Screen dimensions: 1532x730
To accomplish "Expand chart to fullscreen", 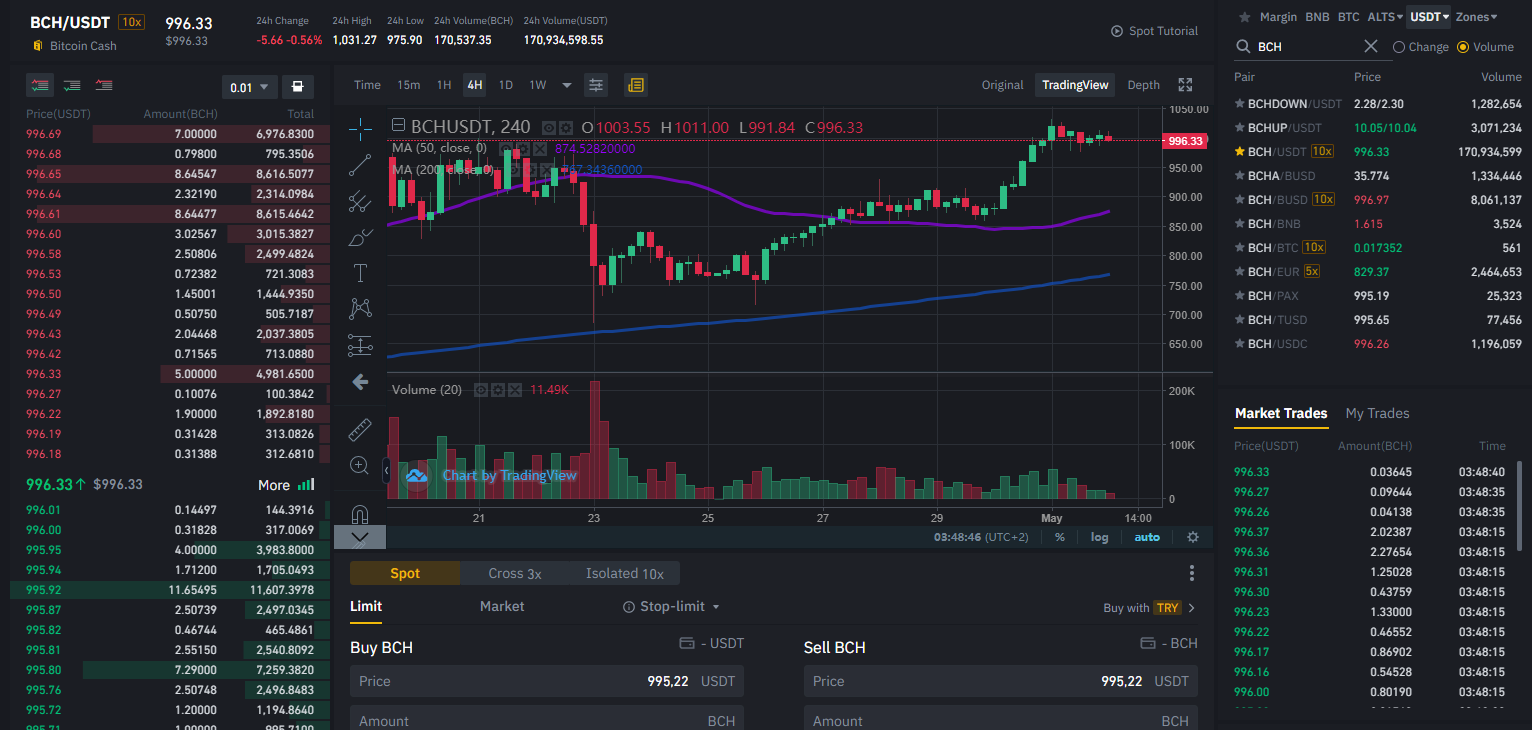I will click(1186, 85).
